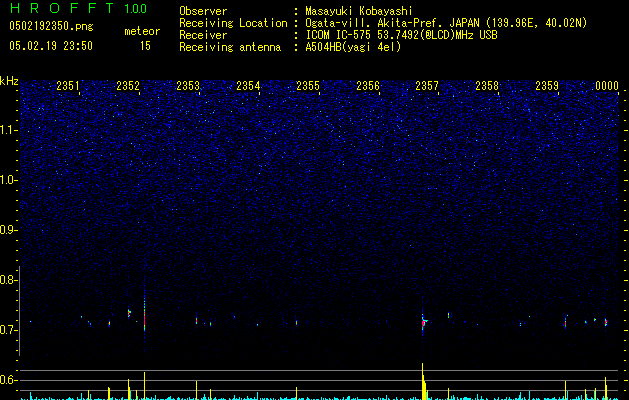Click the kHz axis unit label

click(9, 81)
